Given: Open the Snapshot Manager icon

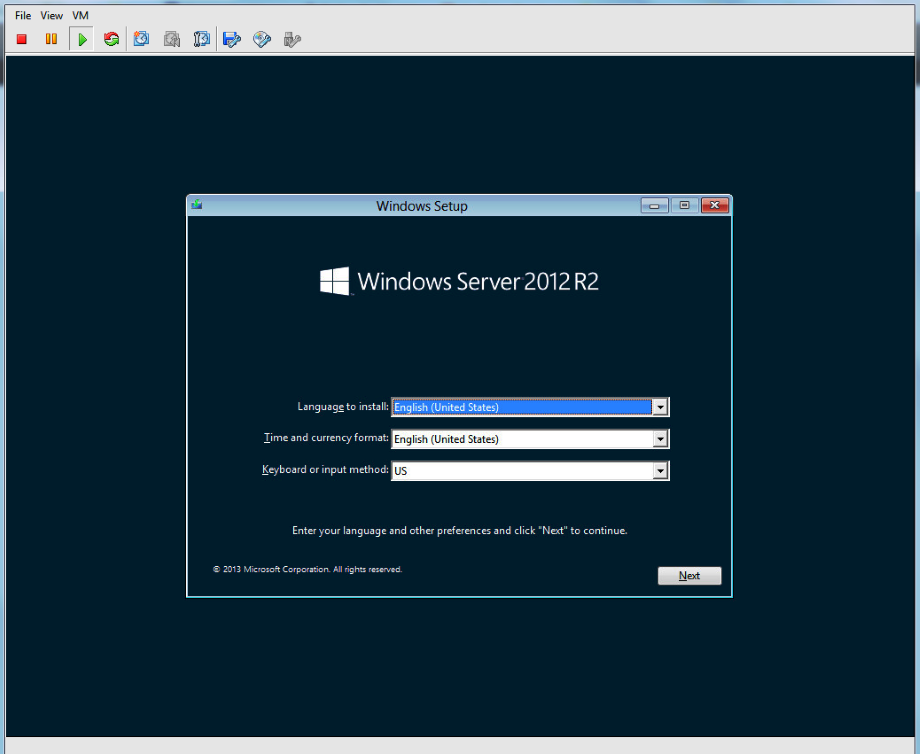Looking at the screenshot, I should (202, 39).
